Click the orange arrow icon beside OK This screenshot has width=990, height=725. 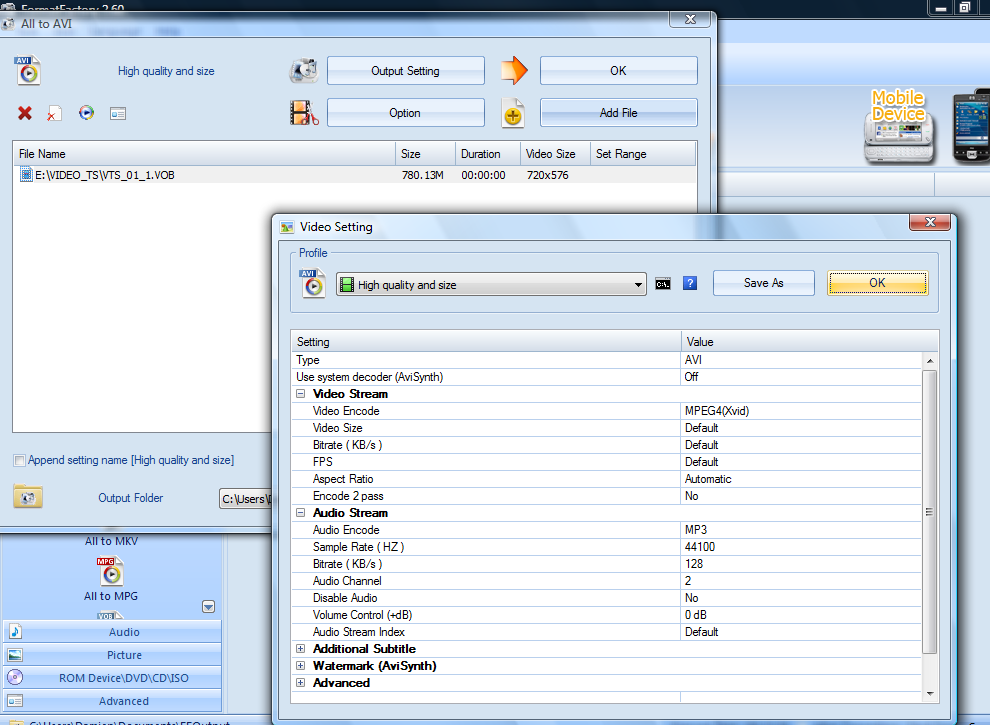click(514, 70)
